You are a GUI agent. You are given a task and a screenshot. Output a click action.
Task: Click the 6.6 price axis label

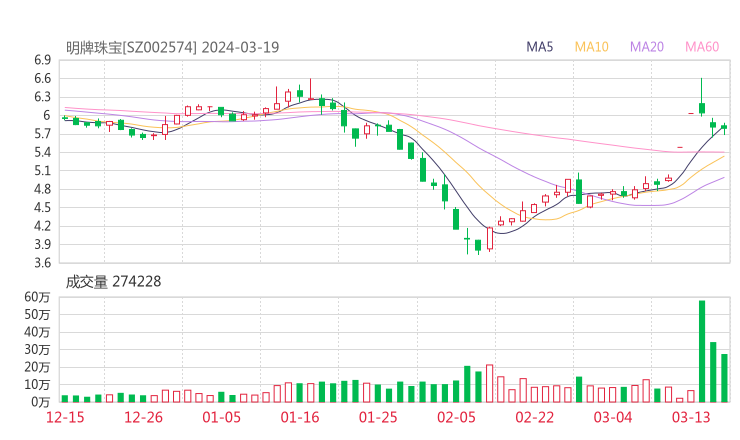[42, 78]
